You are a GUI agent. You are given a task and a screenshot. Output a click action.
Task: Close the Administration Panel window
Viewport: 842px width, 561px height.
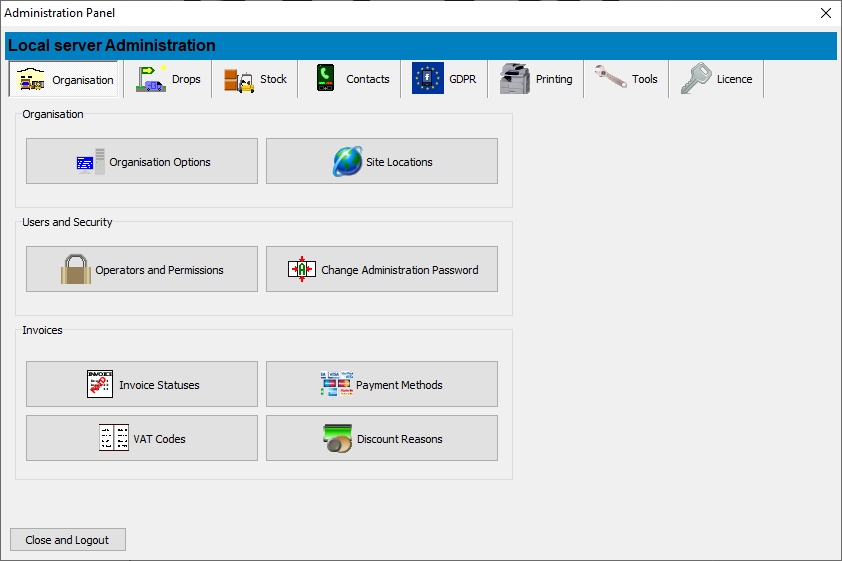tap(826, 13)
